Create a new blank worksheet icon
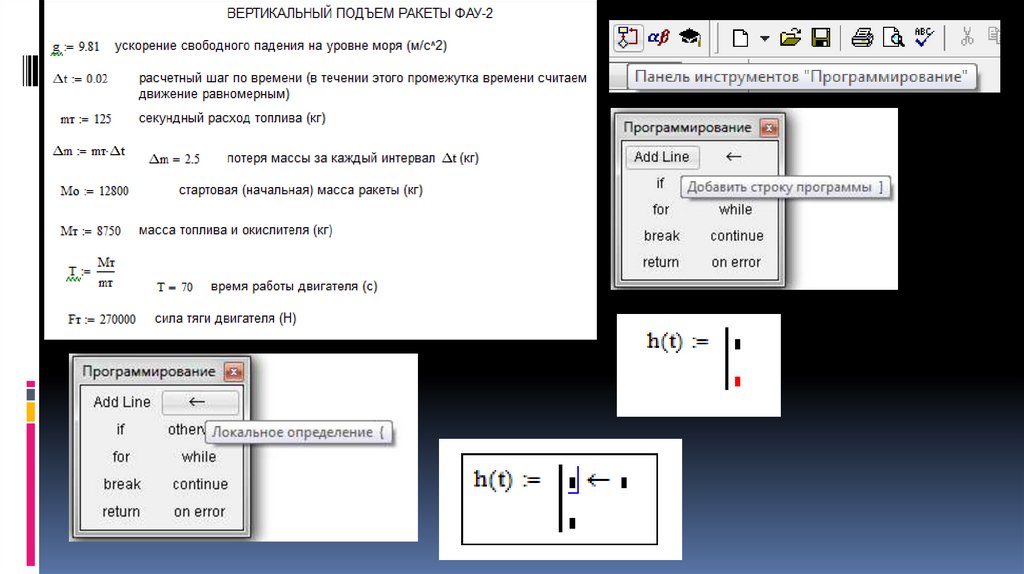Screen dimensions: 1024x574 click(x=740, y=39)
